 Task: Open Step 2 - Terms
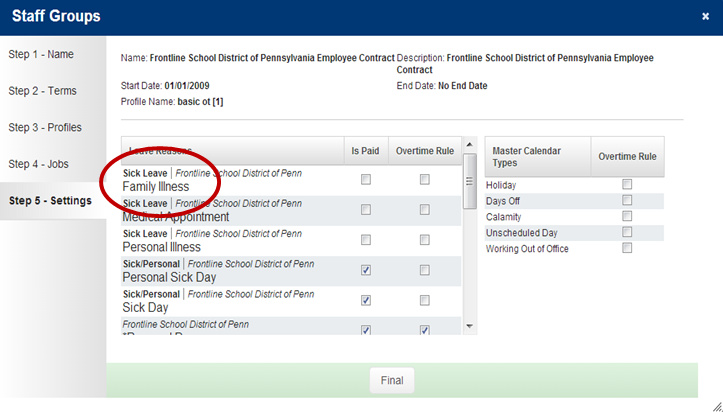[42, 91]
